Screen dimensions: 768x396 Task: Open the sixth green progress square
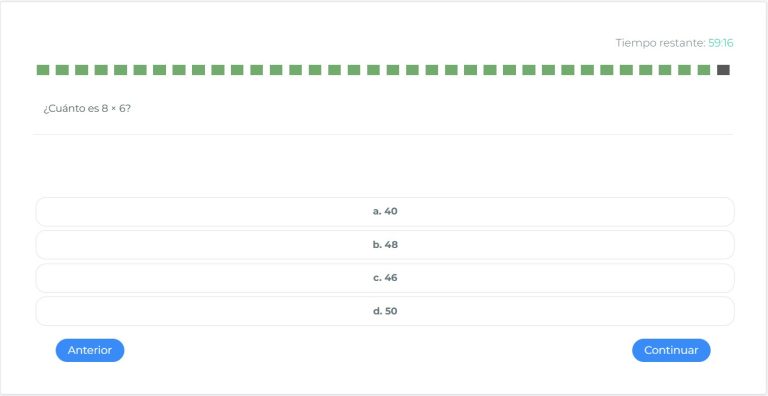pos(140,70)
